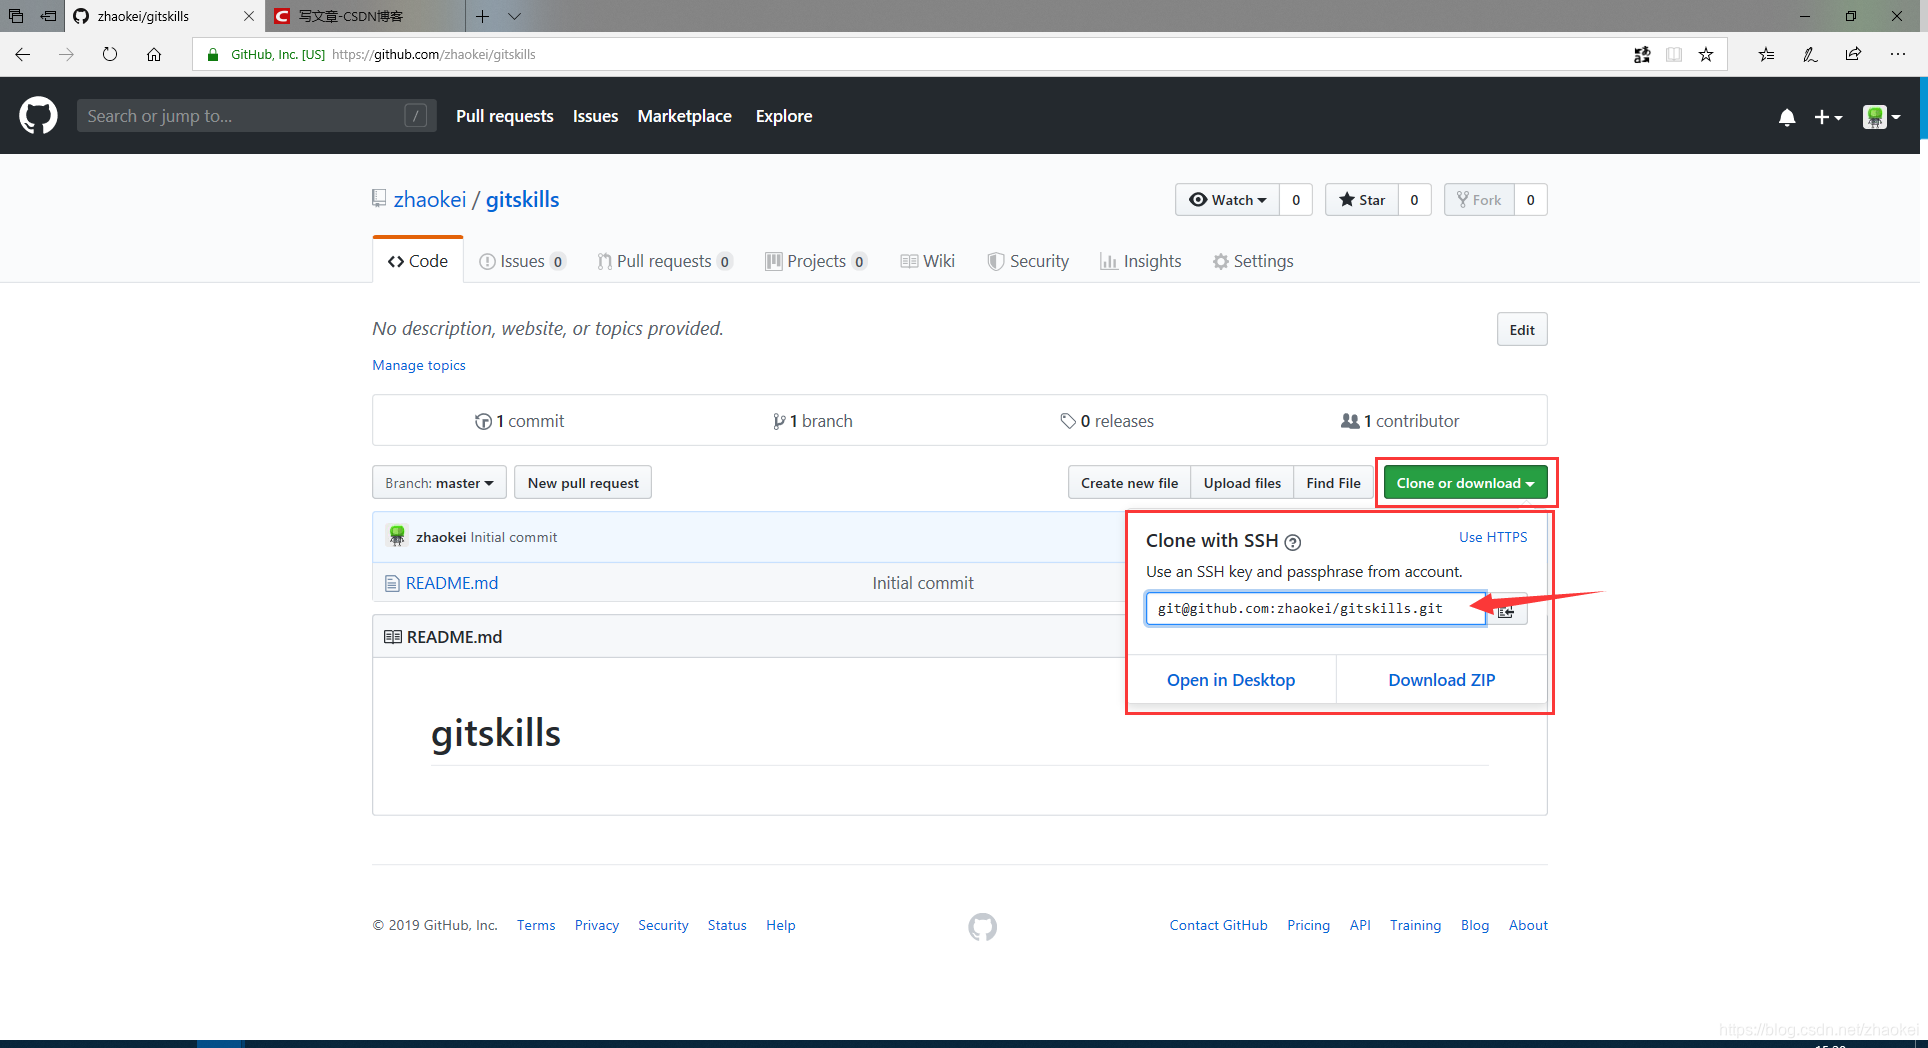Switch to the repository Issues tab
Viewport: 1928px width, 1048px height.
coord(522,261)
